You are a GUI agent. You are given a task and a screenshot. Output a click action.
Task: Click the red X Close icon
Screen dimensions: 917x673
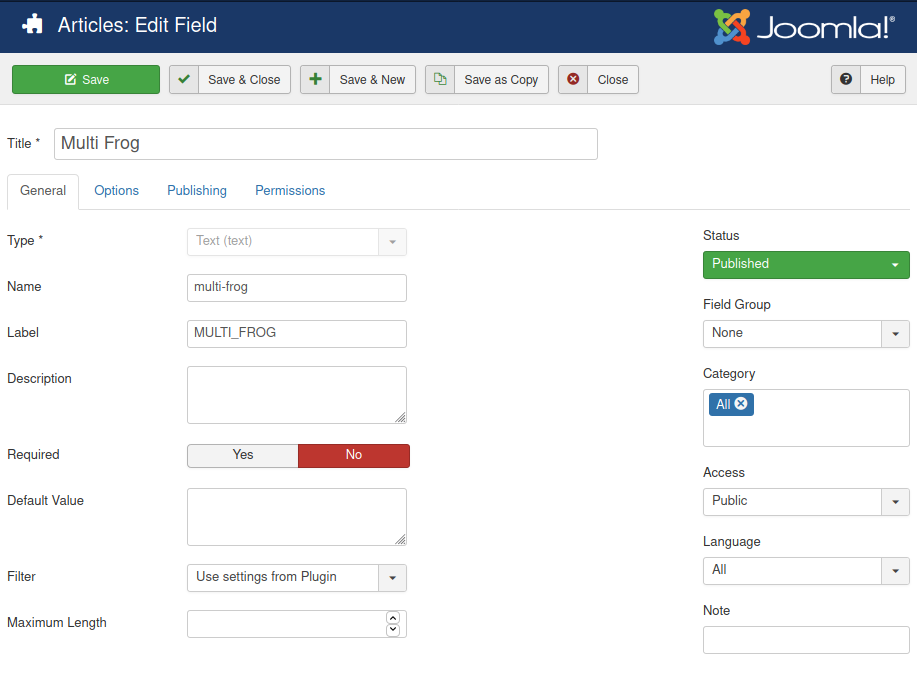pos(573,79)
